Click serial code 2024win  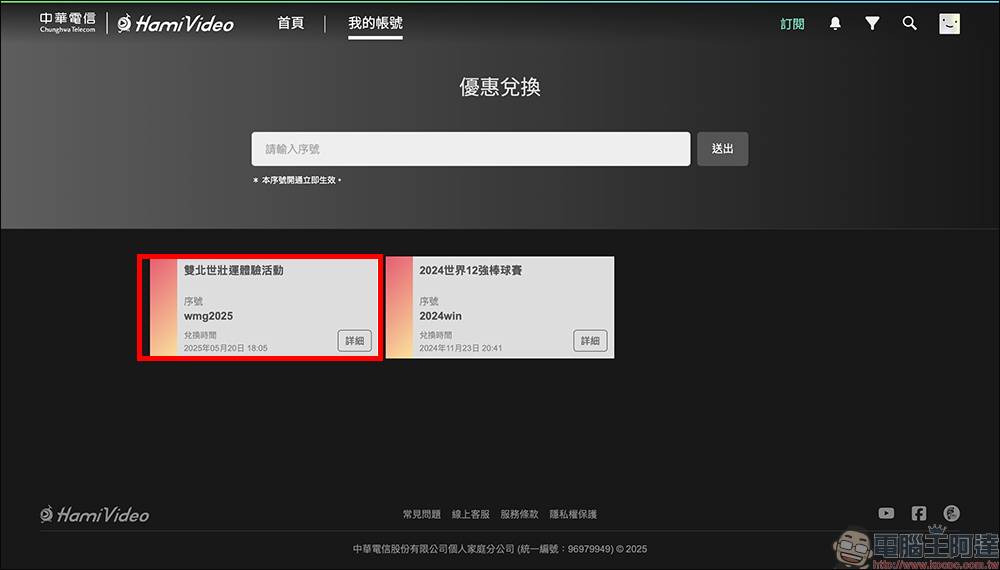point(440,316)
